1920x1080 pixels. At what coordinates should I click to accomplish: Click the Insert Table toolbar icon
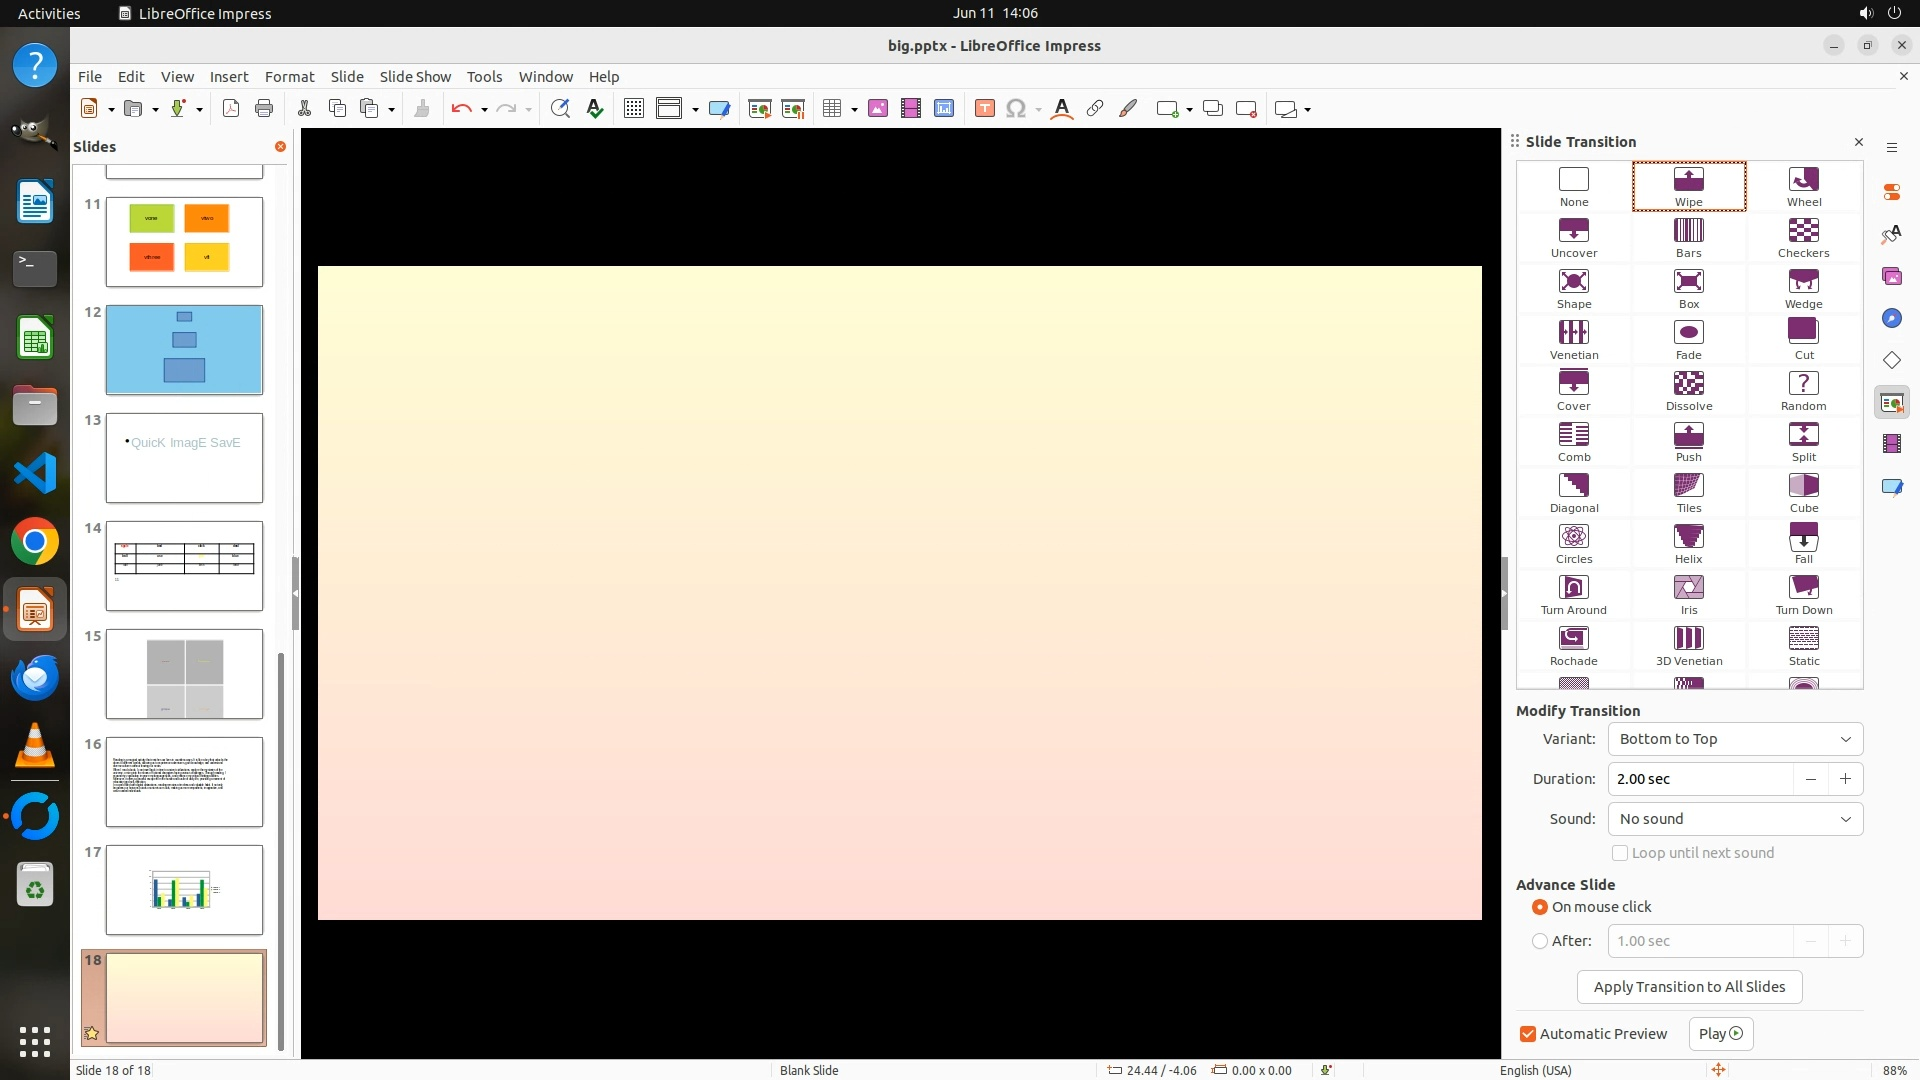click(x=831, y=109)
